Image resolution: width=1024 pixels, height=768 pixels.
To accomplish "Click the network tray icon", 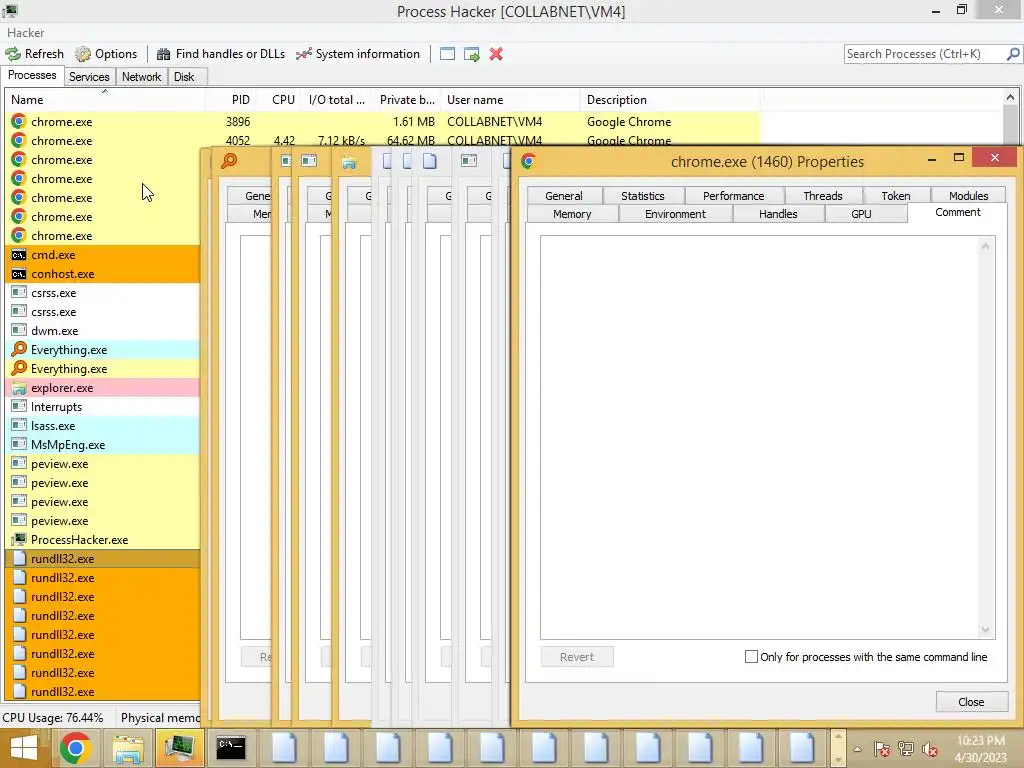I will click(x=906, y=749).
